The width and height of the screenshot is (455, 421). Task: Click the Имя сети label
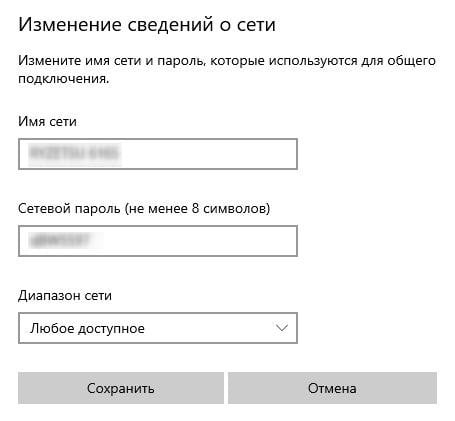[x=47, y=121]
